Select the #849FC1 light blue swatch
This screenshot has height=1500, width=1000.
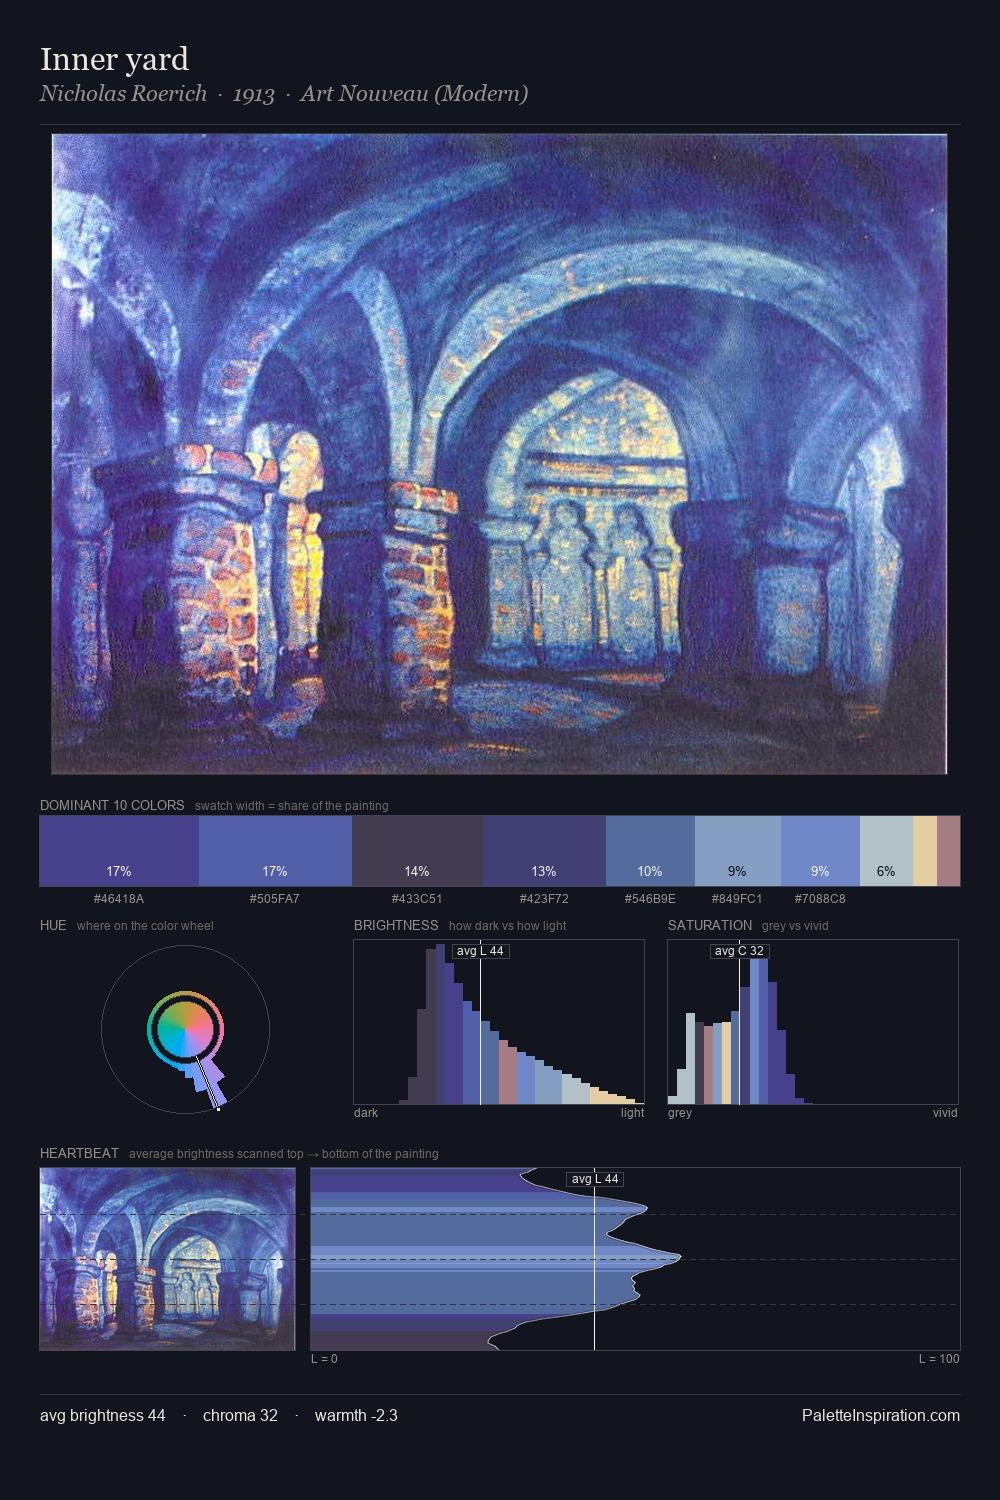[x=738, y=851]
